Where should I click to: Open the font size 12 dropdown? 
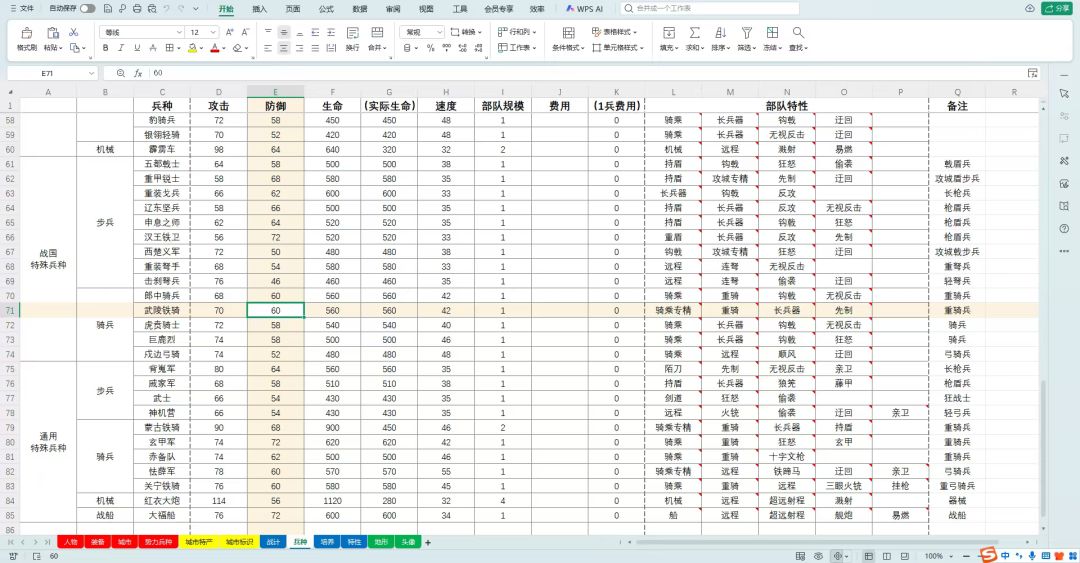coord(213,32)
